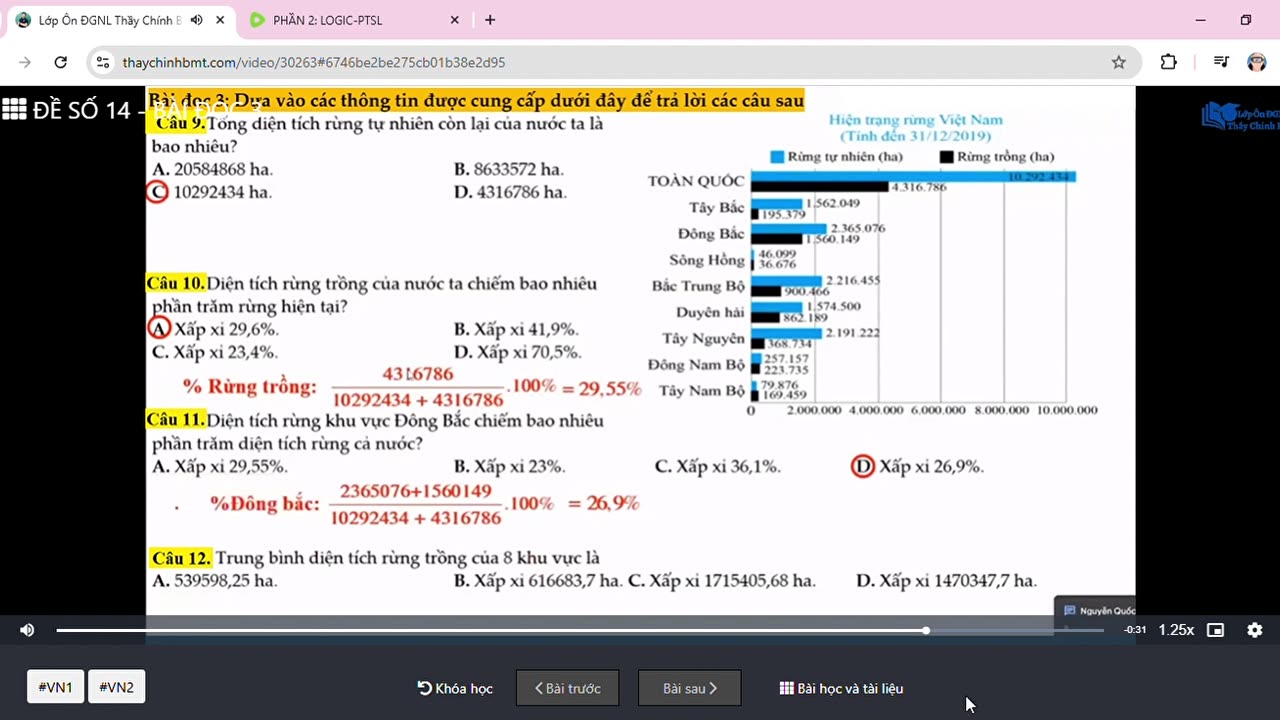
Task: Open media controls in browser toolbar
Action: [1221, 62]
